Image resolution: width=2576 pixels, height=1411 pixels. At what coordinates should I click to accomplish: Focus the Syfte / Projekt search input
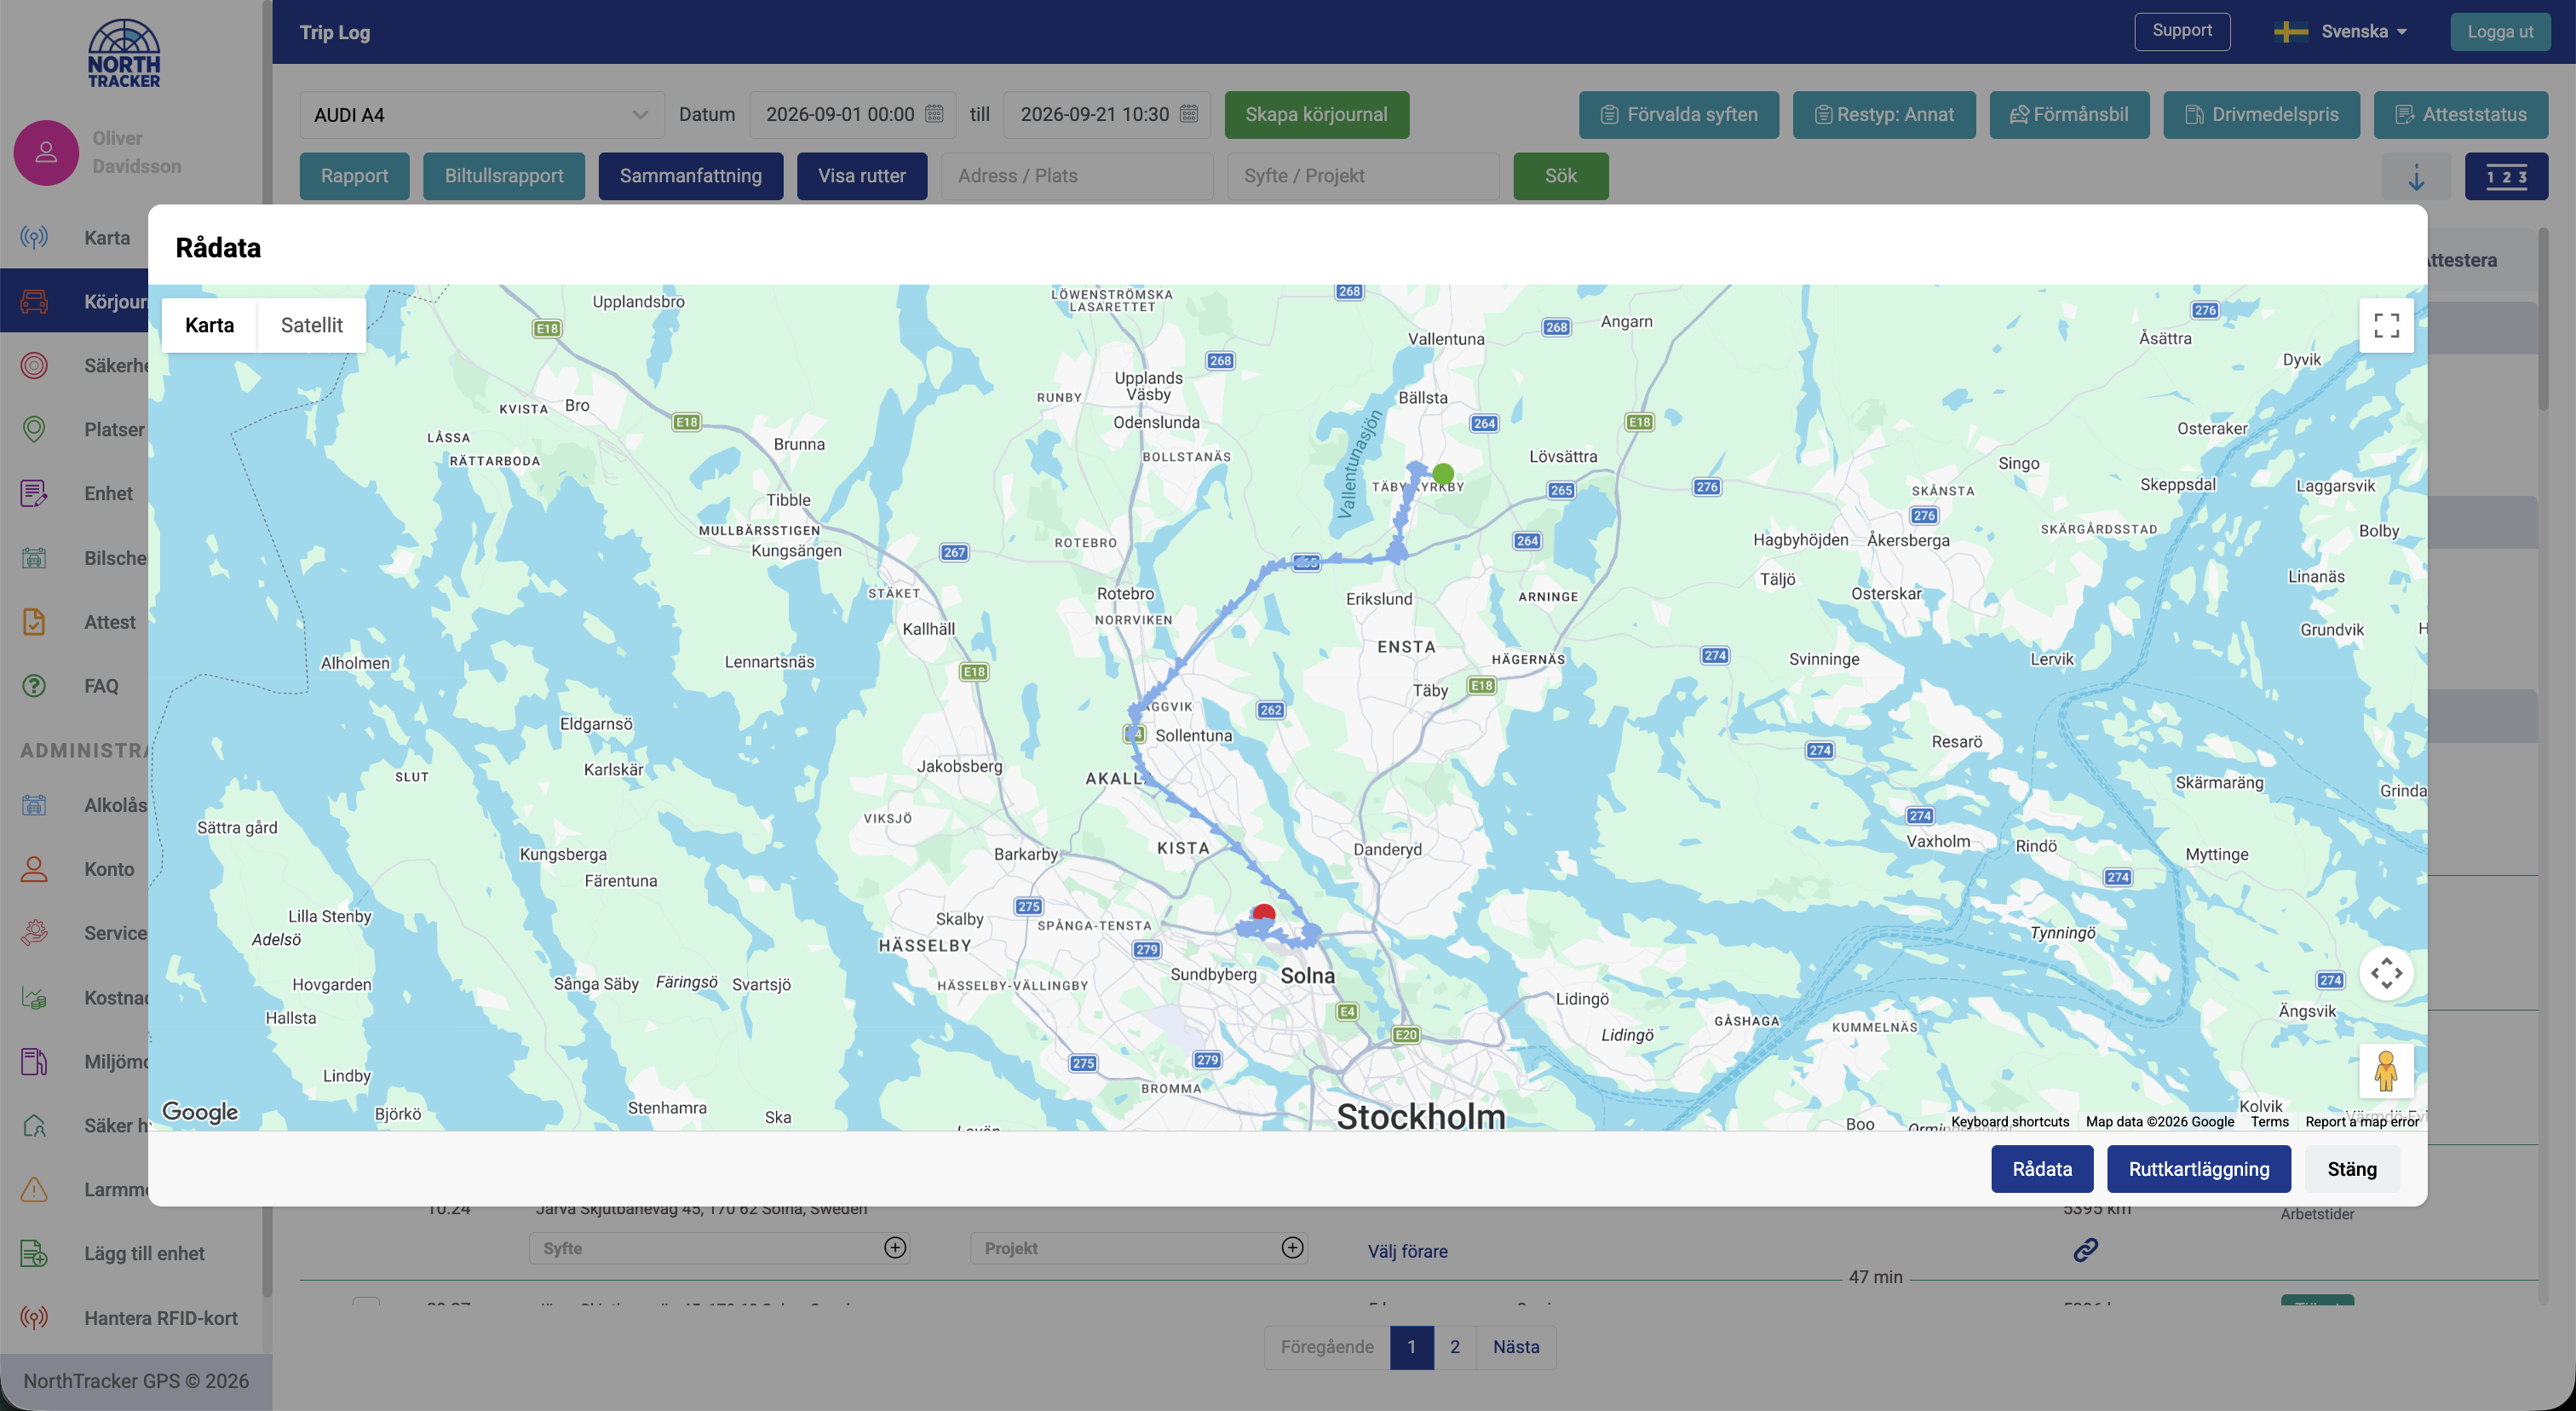click(1363, 177)
